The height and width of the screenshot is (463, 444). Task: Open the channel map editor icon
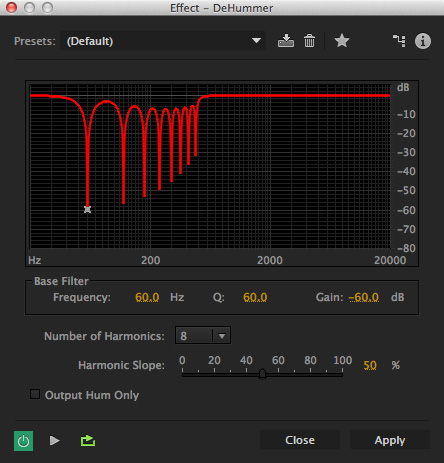tap(399, 41)
